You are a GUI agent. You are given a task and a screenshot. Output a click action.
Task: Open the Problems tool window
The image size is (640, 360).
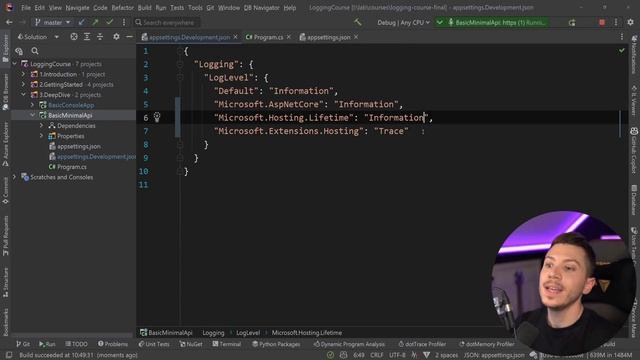pos(113,344)
